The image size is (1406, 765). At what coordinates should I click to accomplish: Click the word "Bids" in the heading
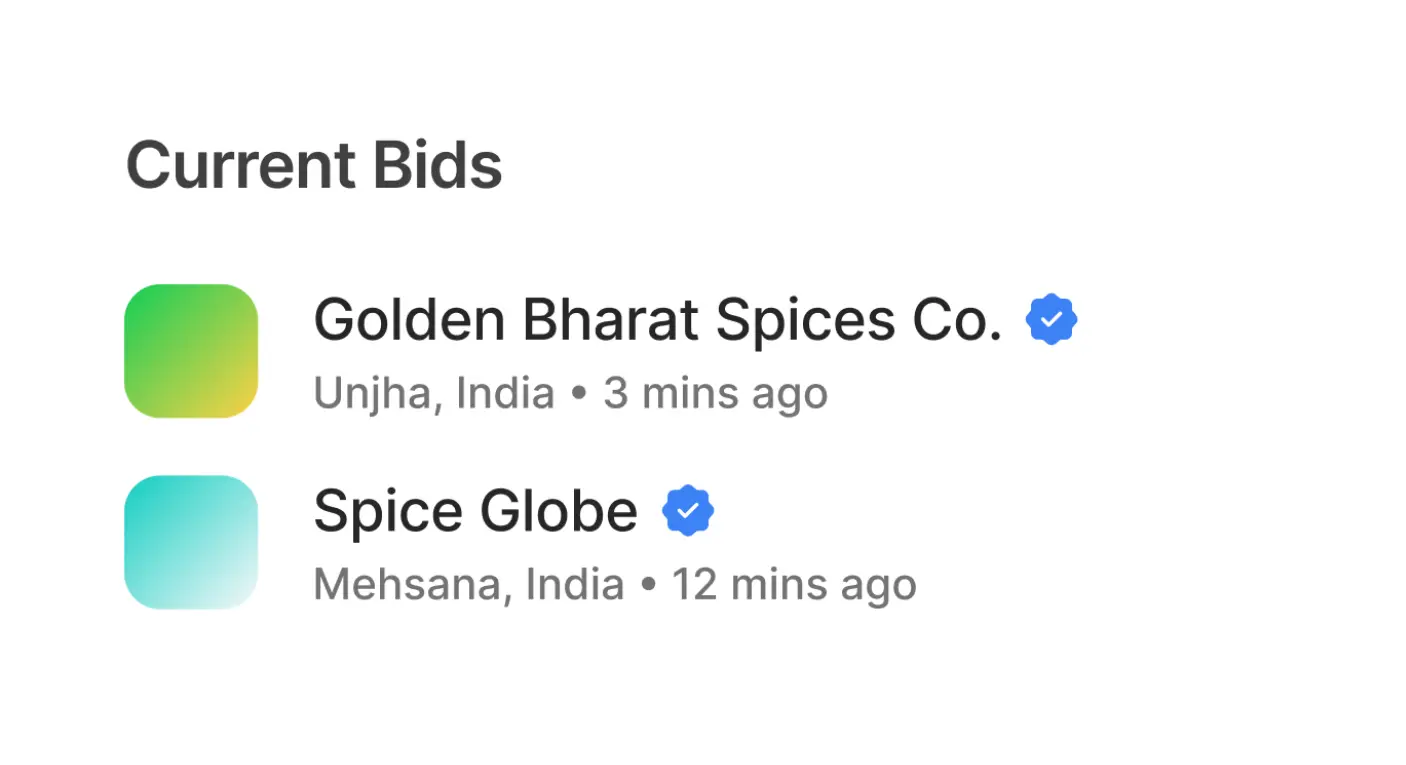(437, 165)
